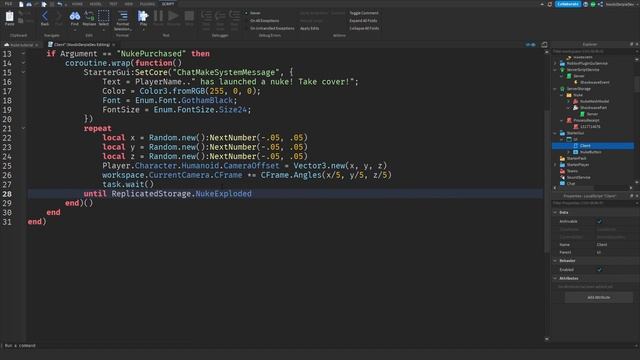
Task: Click the share icon beside Collaborate
Action: click(x=600, y=4)
